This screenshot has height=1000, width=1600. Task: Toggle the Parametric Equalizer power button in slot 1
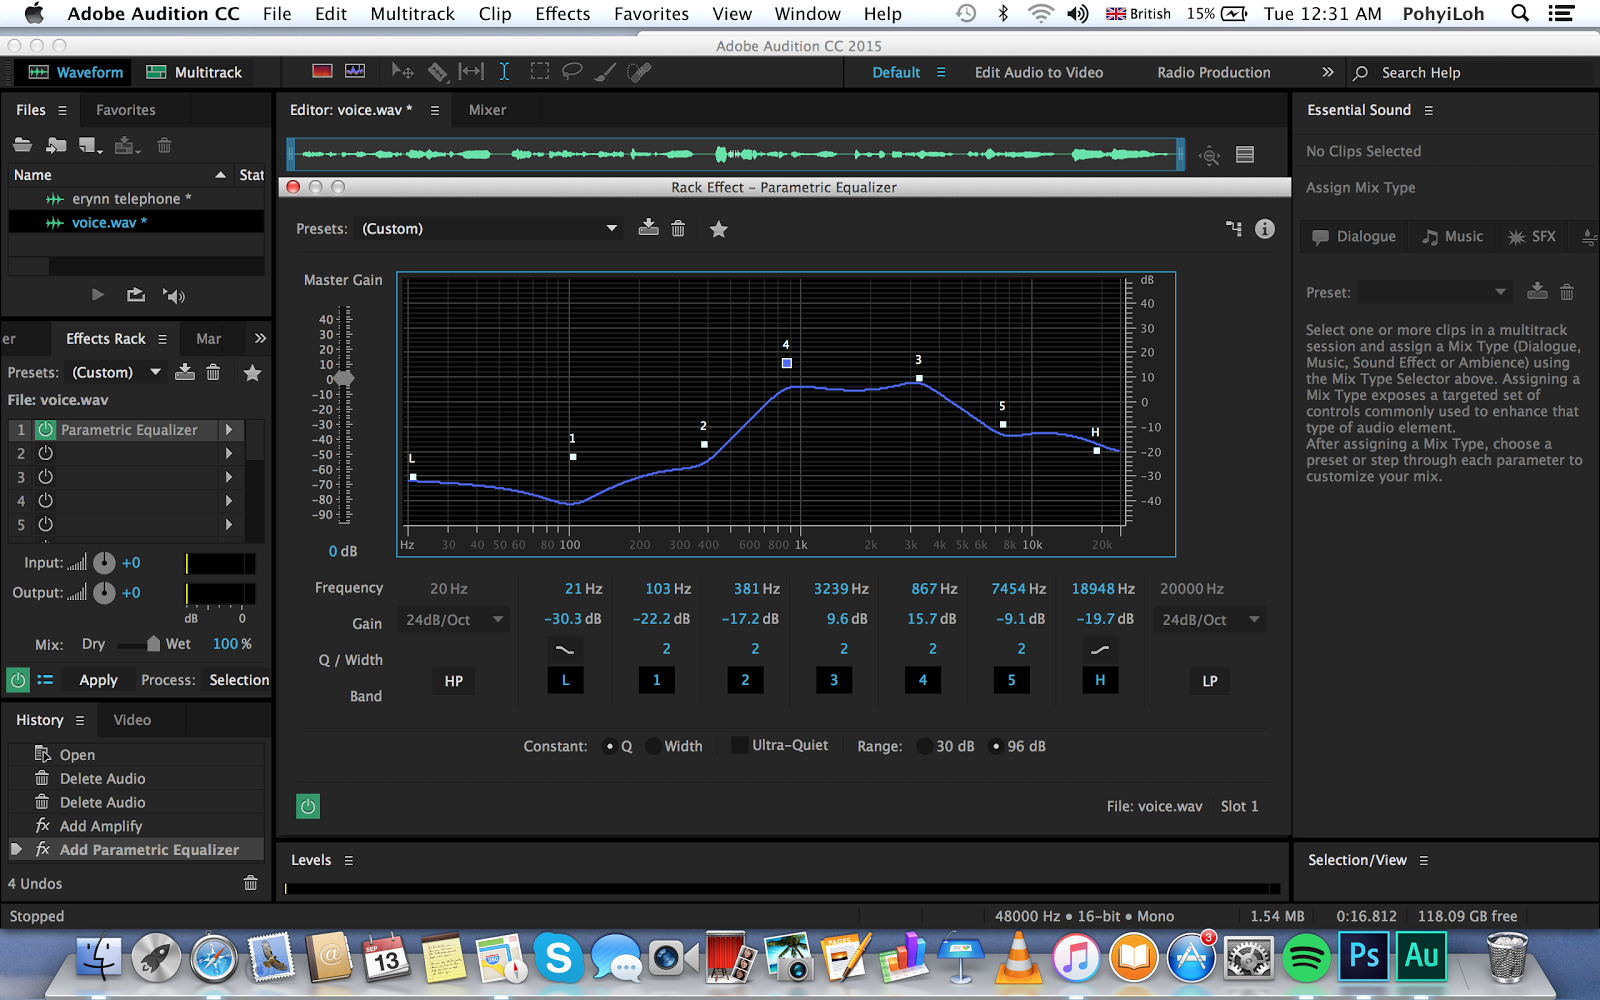(45, 429)
